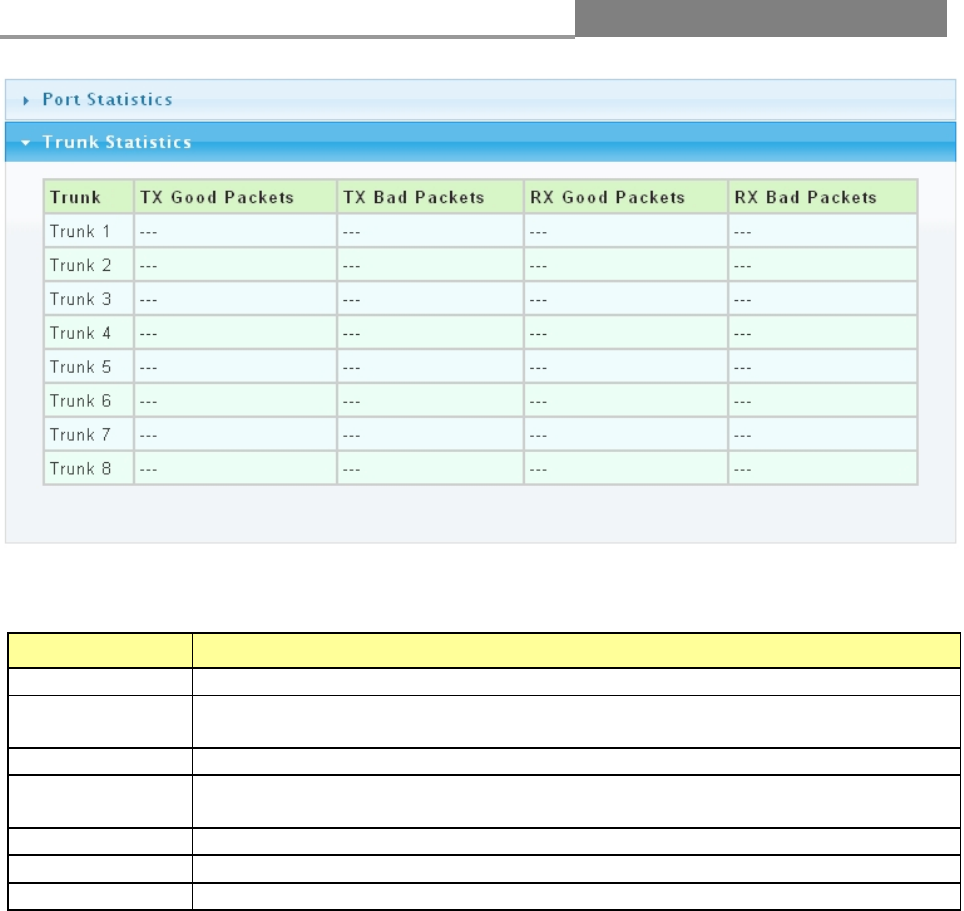Viewport: 964px width, 911px height.
Task: Click the Trunk 2 row label
Action: tap(80, 265)
